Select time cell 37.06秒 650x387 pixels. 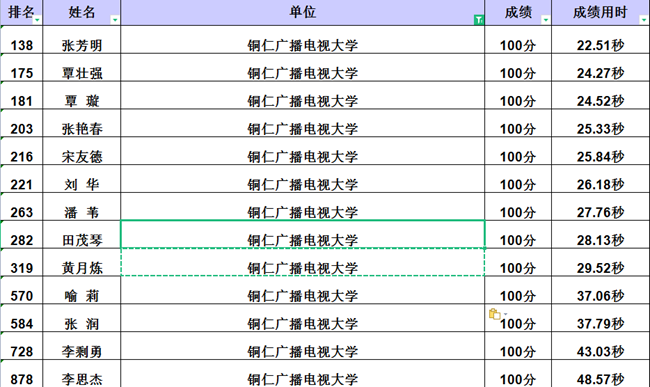point(600,290)
